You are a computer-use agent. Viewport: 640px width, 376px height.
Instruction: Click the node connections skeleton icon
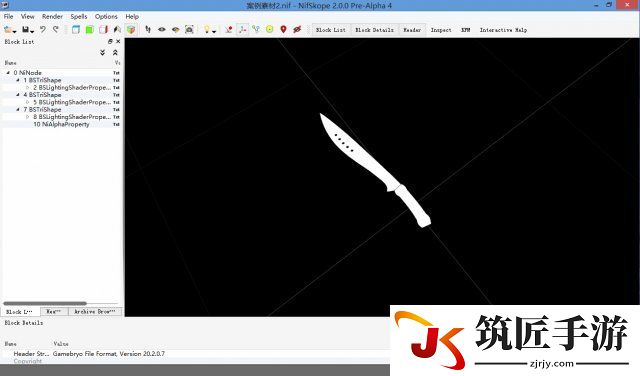(x=256, y=29)
